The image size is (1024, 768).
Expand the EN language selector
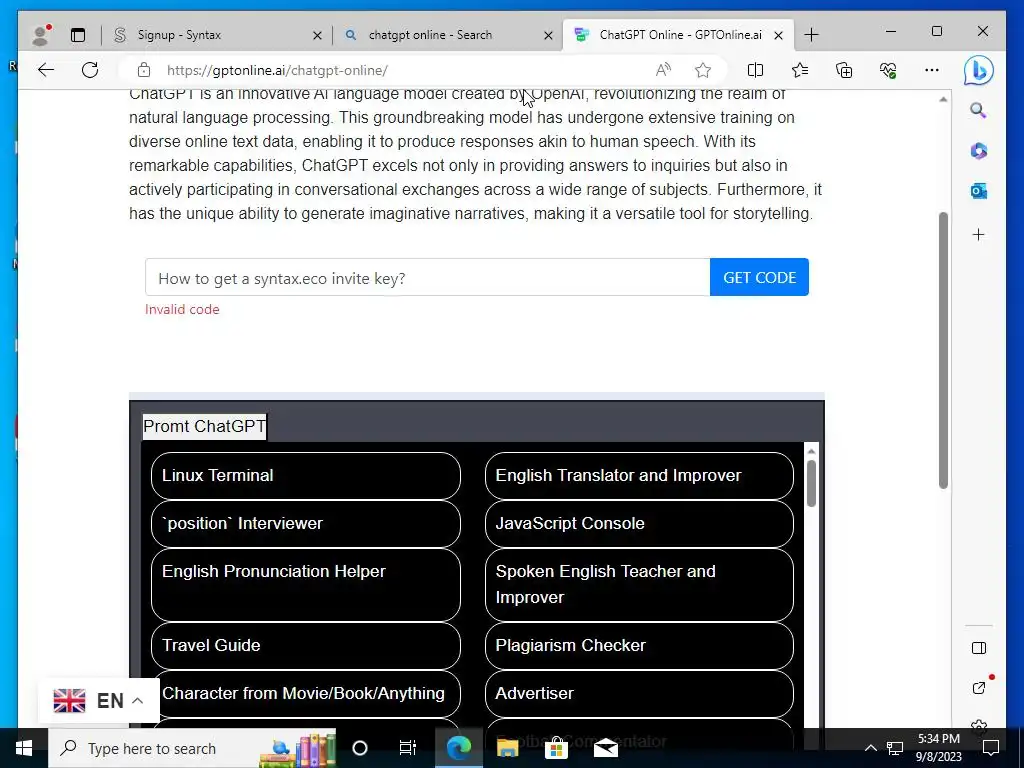point(99,701)
